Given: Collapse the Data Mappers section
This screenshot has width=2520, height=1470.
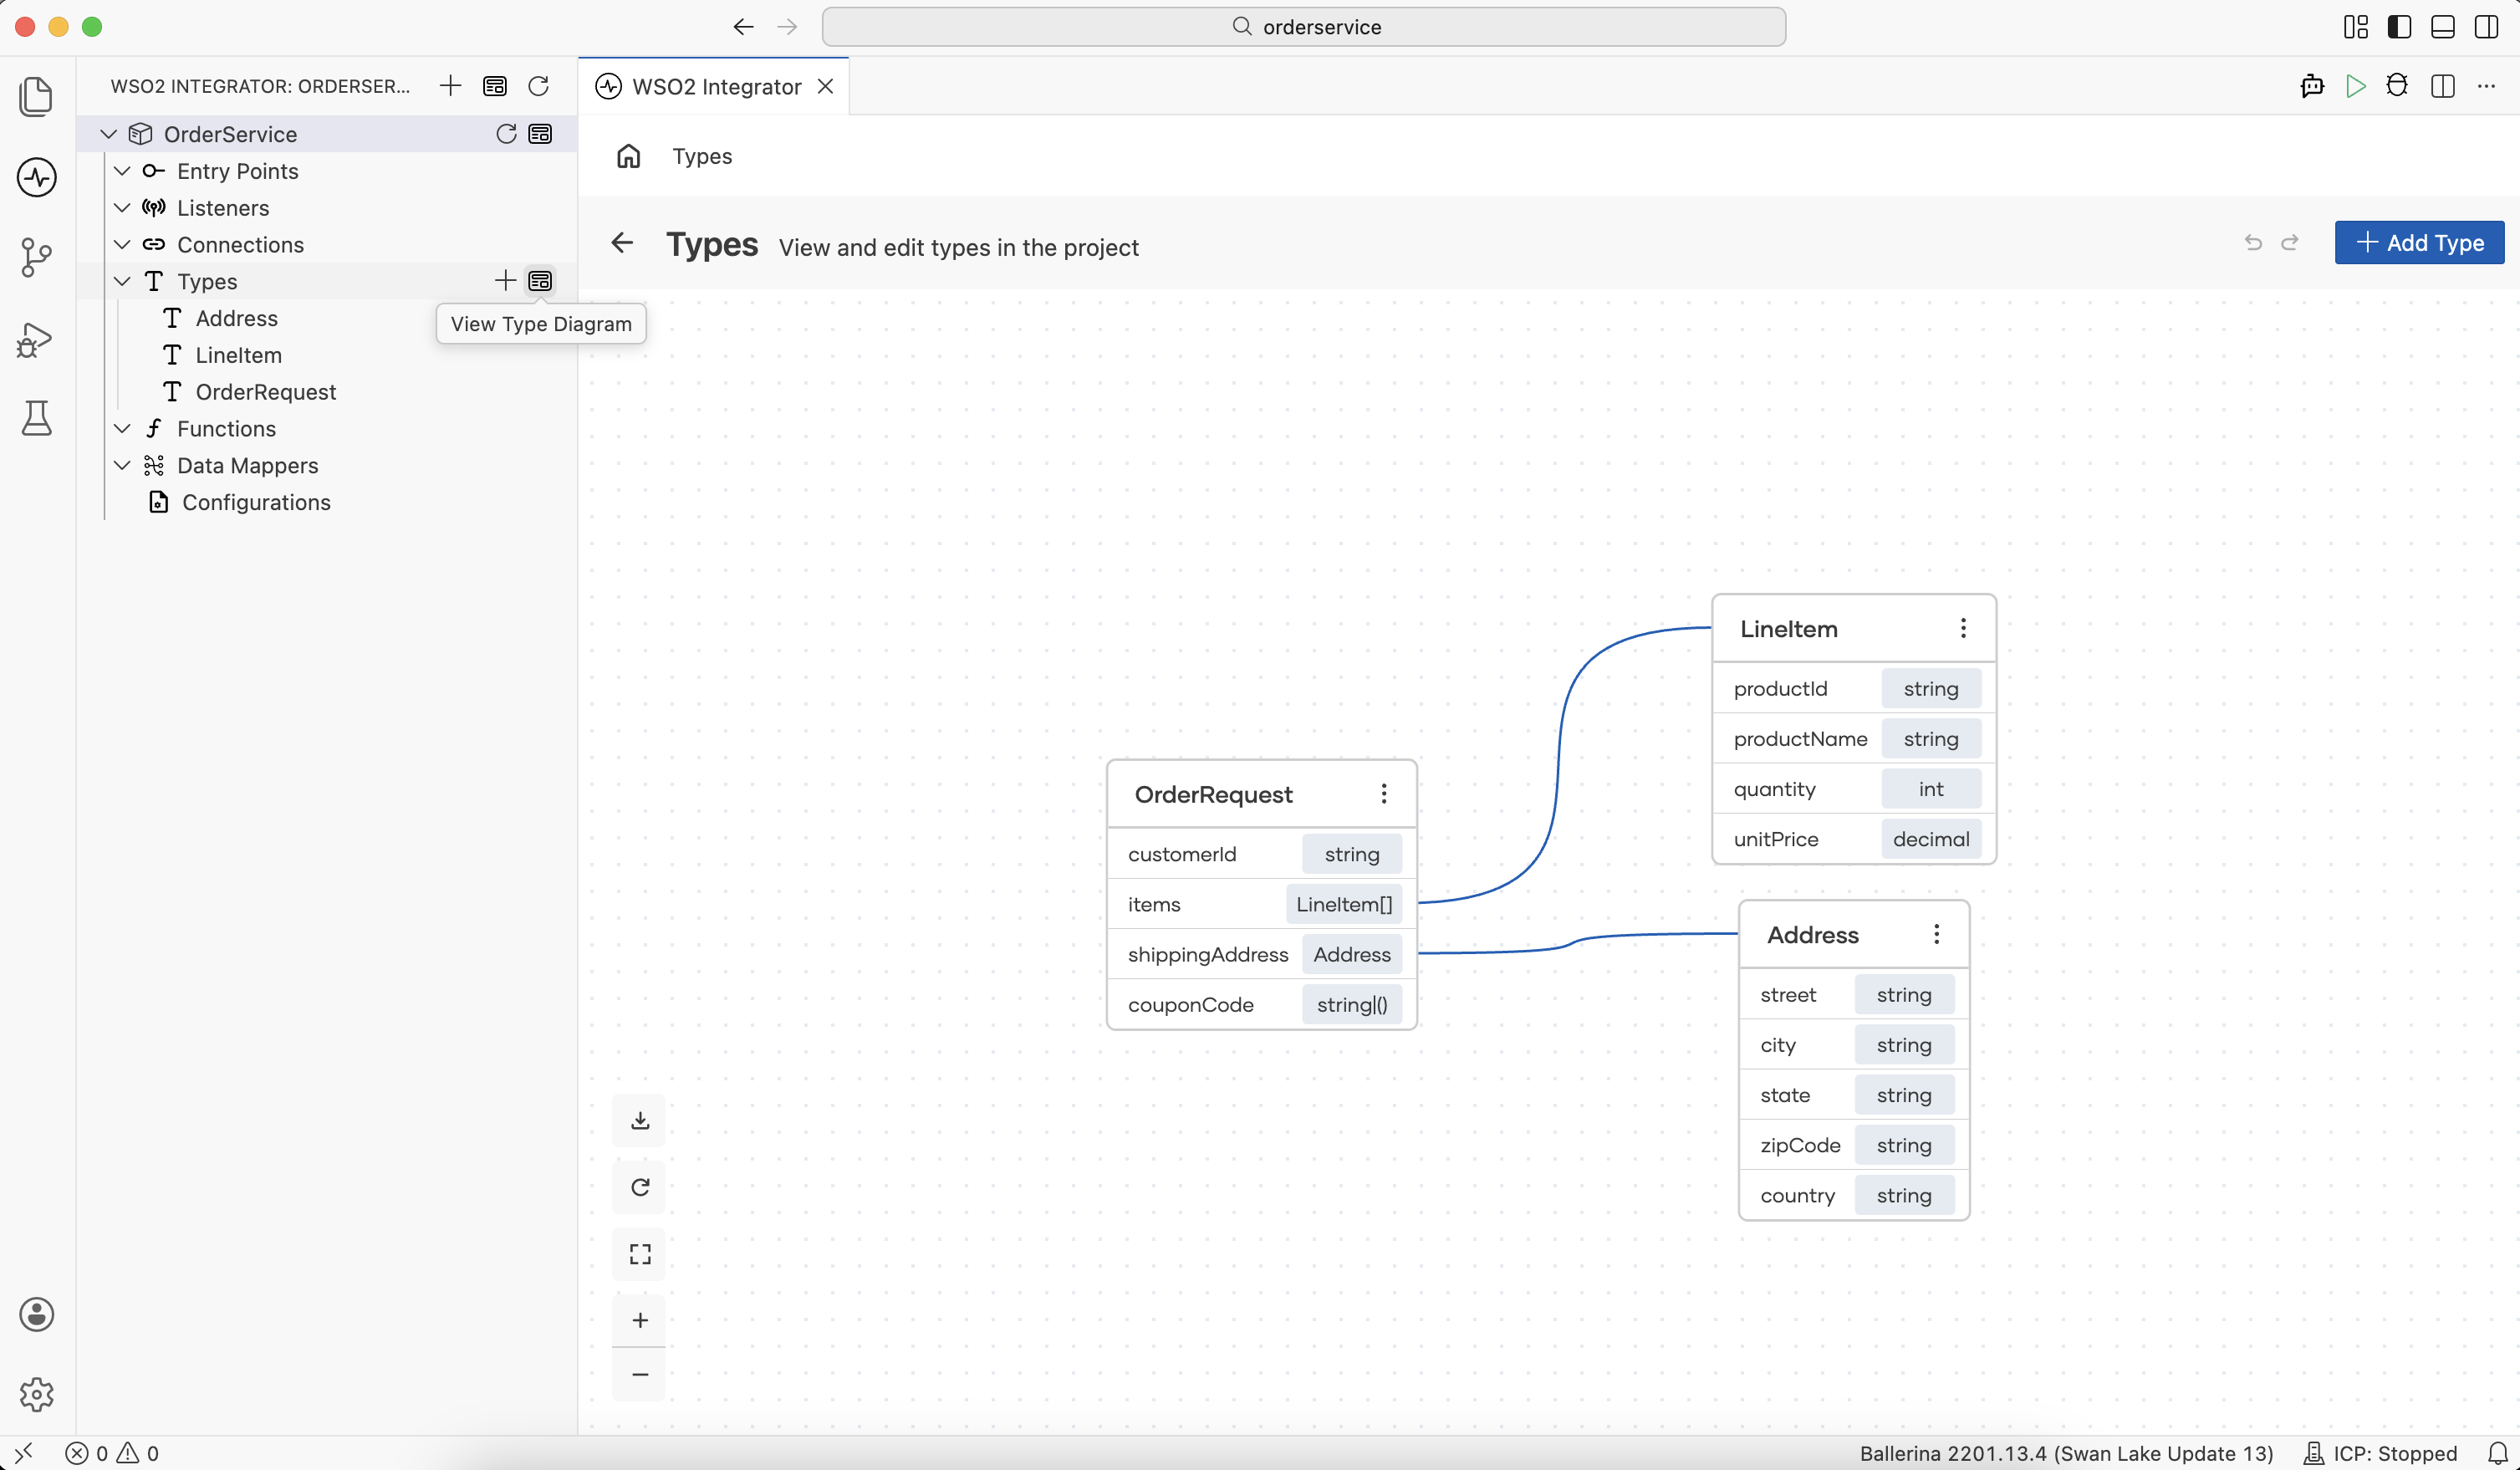Looking at the screenshot, I should (x=122, y=465).
